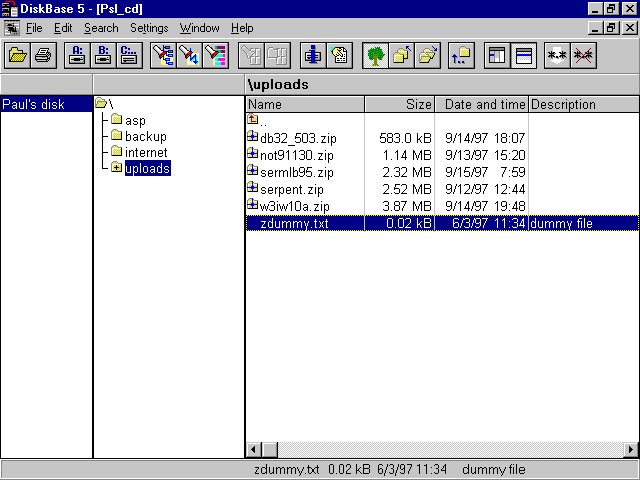
Task: Collapse the root backslash folder
Action: pyautogui.click(x=101, y=104)
